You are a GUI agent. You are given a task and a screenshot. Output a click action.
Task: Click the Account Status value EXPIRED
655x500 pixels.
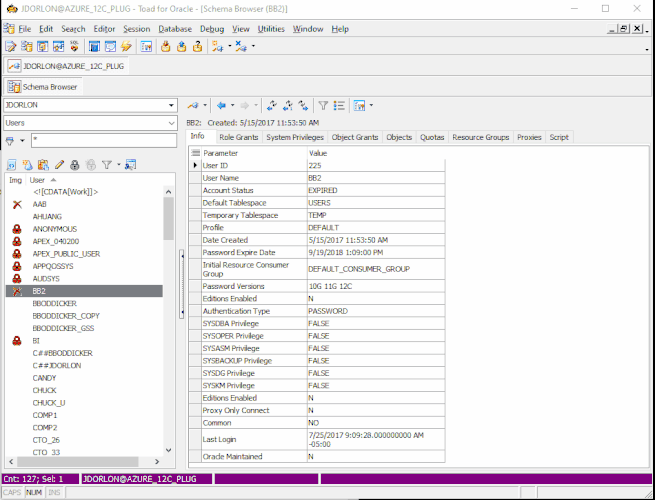tap(322, 190)
